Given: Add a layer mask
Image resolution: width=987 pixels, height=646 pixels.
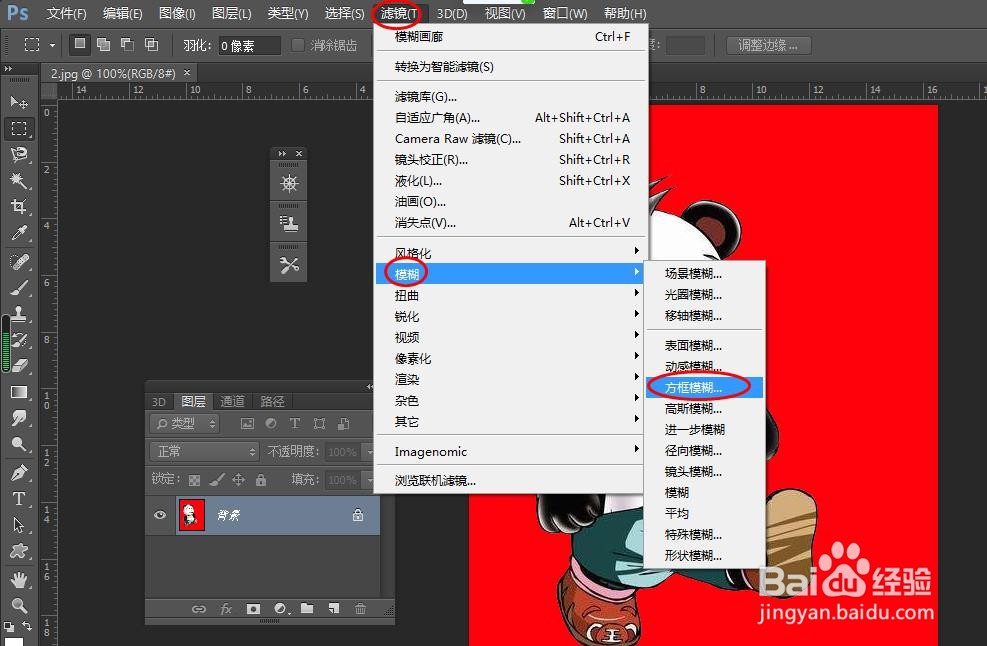Looking at the screenshot, I should point(253,609).
